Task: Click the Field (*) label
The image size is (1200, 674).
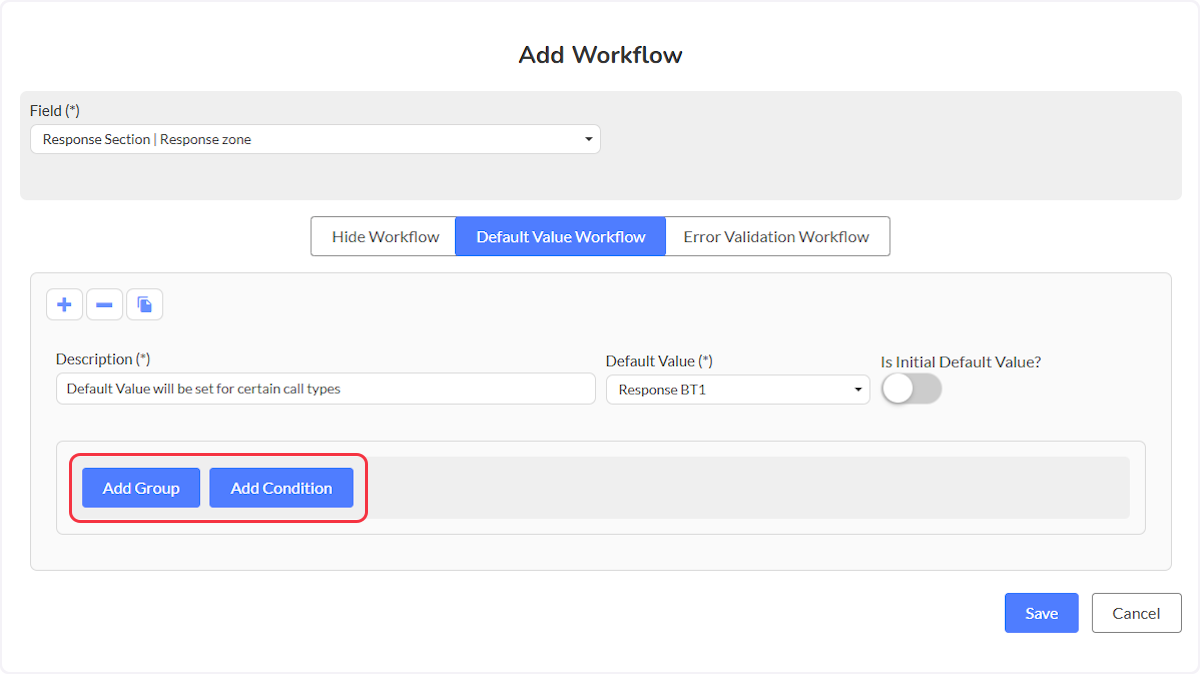Action: (55, 111)
